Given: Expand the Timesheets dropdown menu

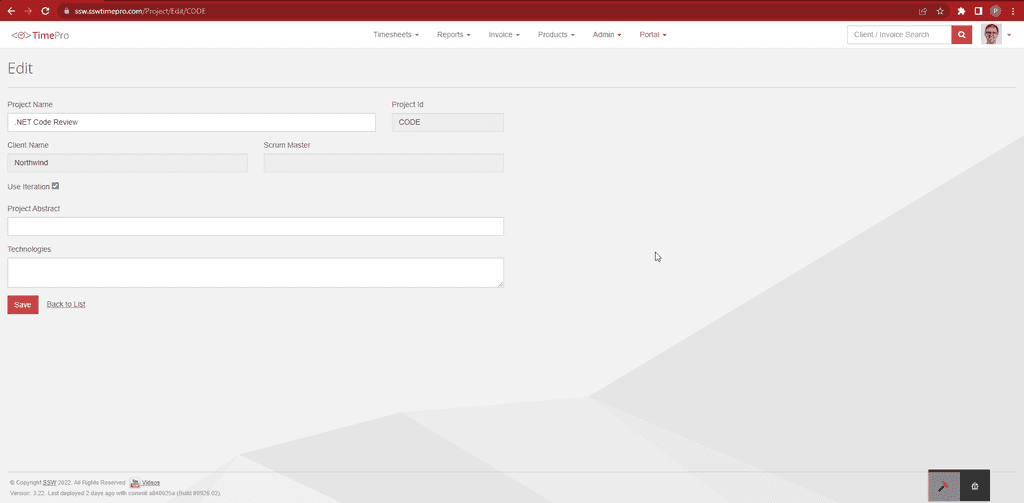Looking at the screenshot, I should click(396, 35).
